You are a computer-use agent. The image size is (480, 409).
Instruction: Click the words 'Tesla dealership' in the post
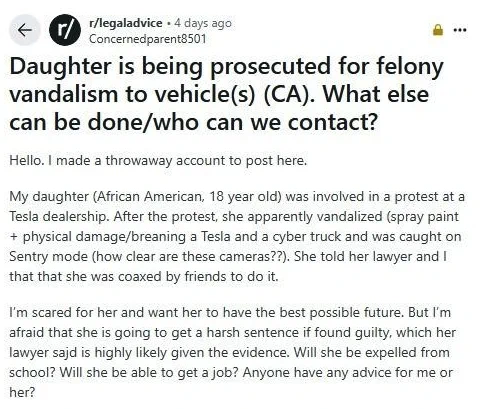[59, 217]
